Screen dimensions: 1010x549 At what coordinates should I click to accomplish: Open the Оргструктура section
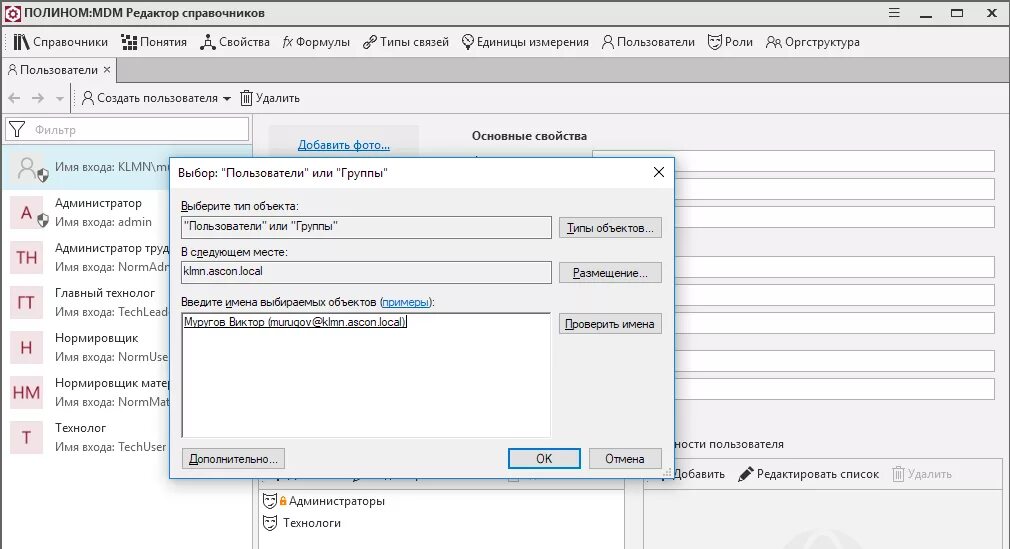pos(812,42)
